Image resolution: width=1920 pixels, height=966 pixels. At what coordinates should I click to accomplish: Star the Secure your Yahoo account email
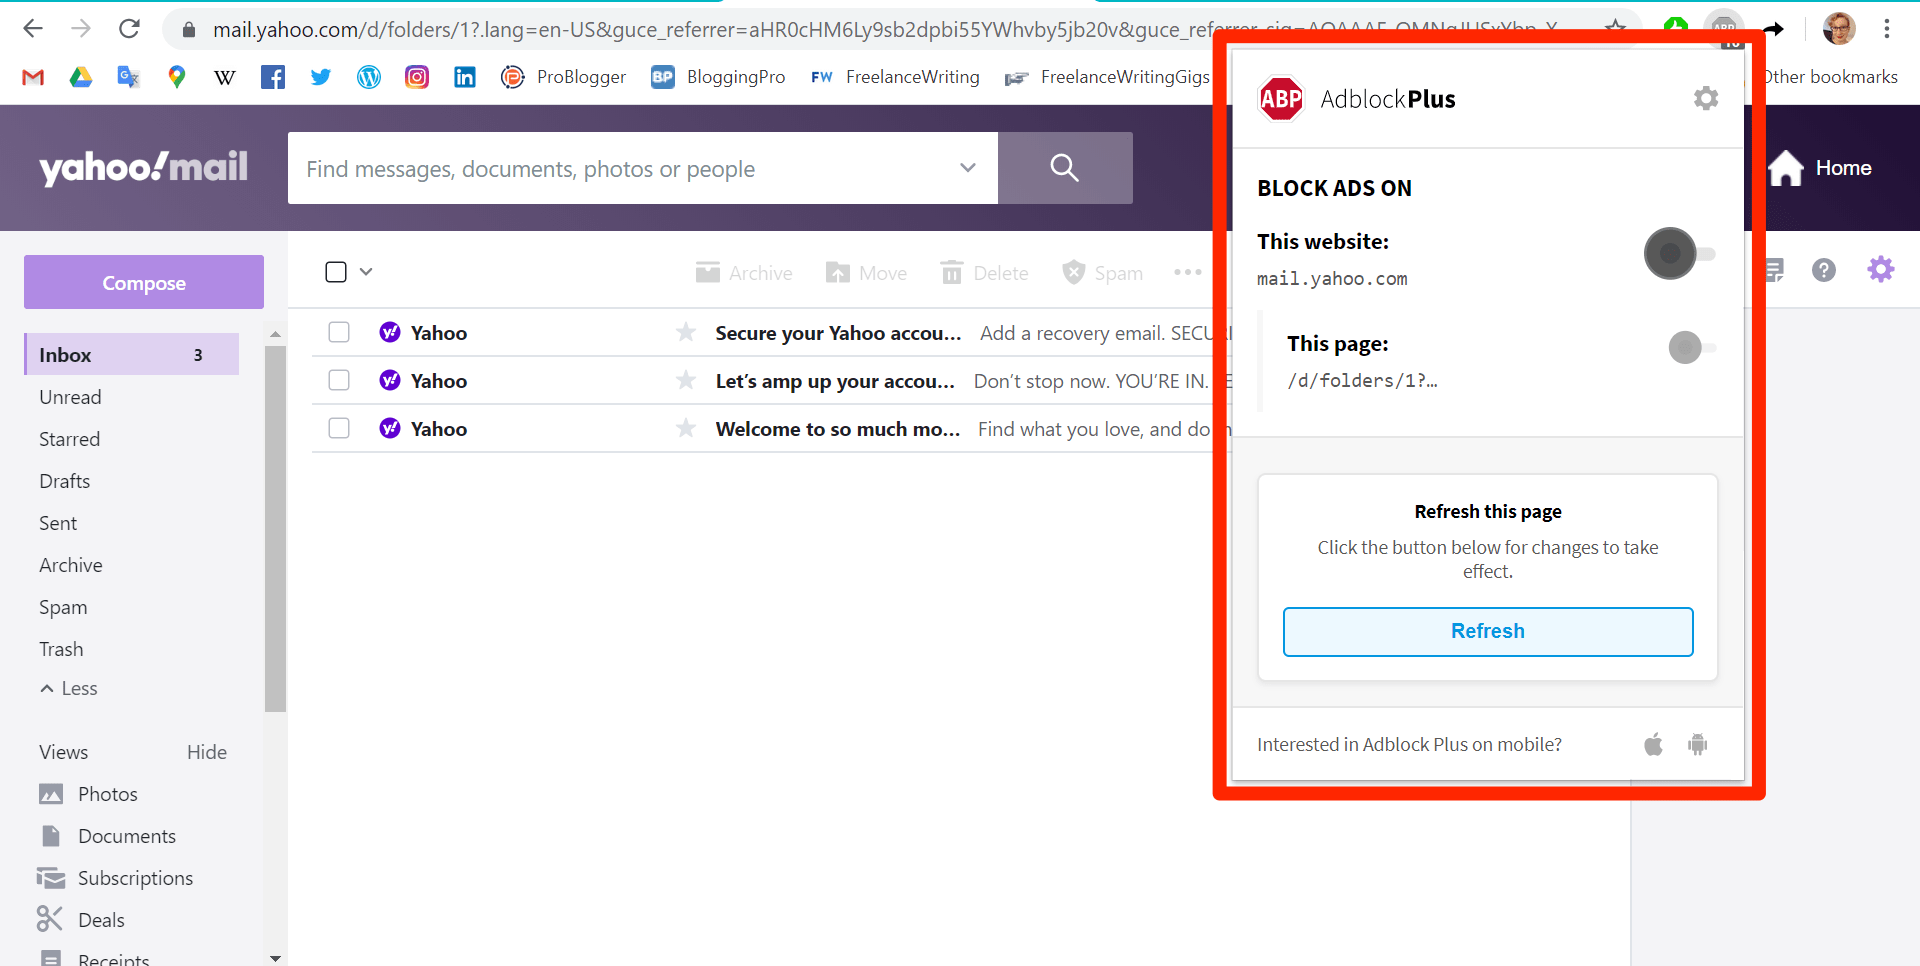pyautogui.click(x=686, y=332)
